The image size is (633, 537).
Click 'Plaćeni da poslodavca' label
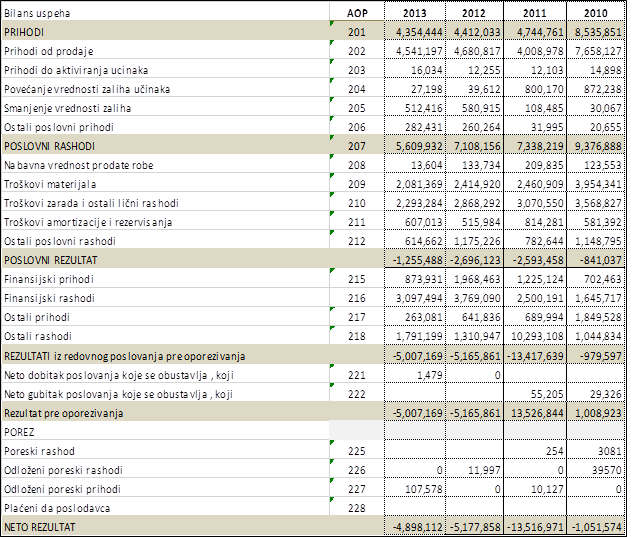(x=57, y=508)
